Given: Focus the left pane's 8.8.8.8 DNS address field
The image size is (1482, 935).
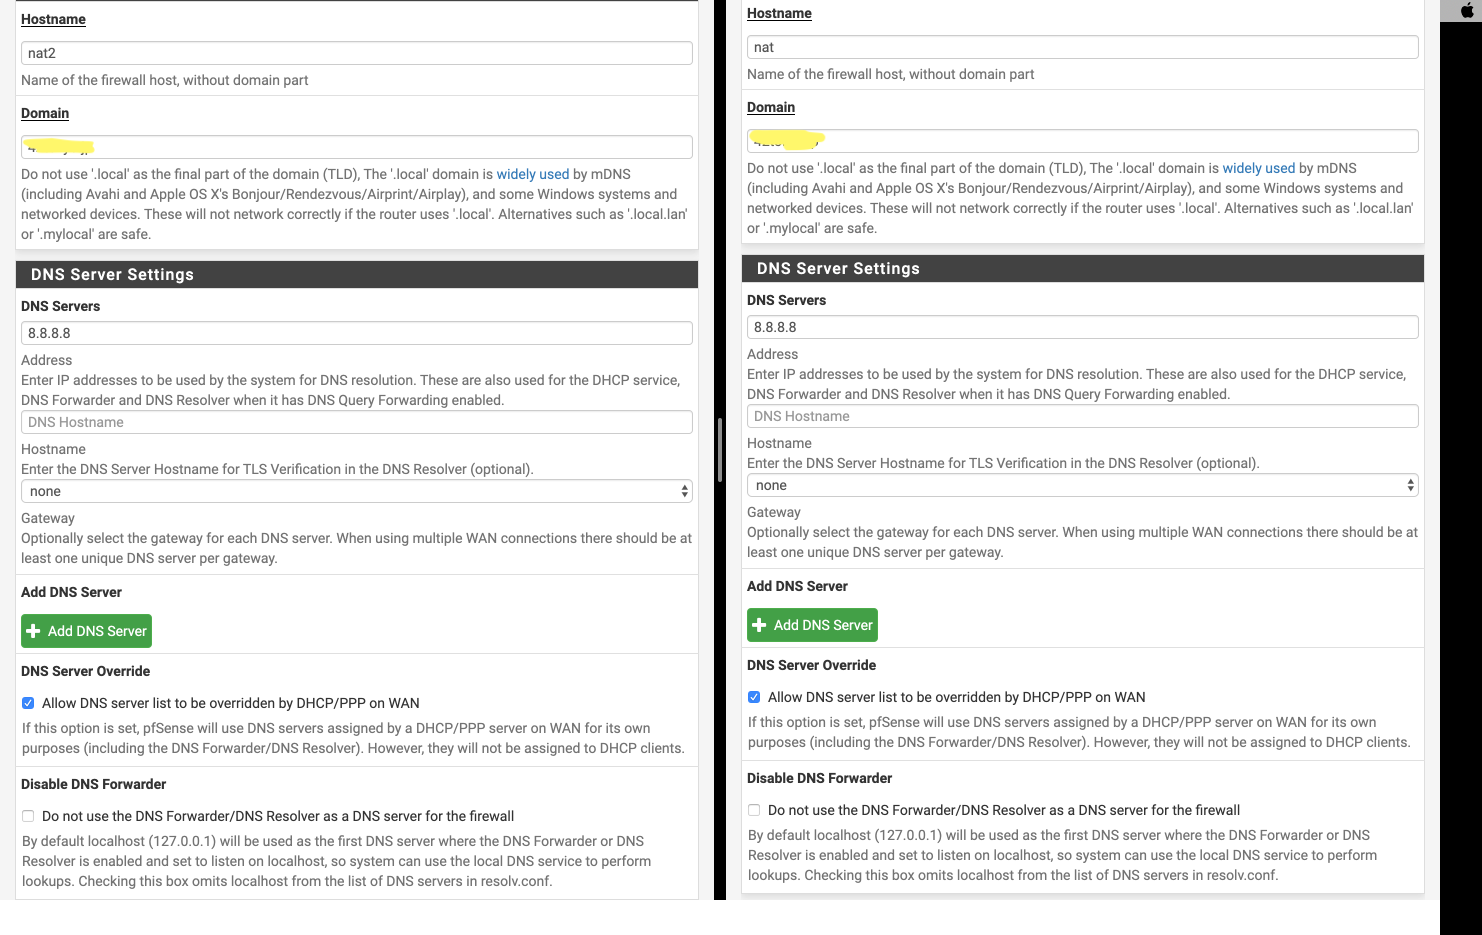Looking at the screenshot, I should coord(356,333).
